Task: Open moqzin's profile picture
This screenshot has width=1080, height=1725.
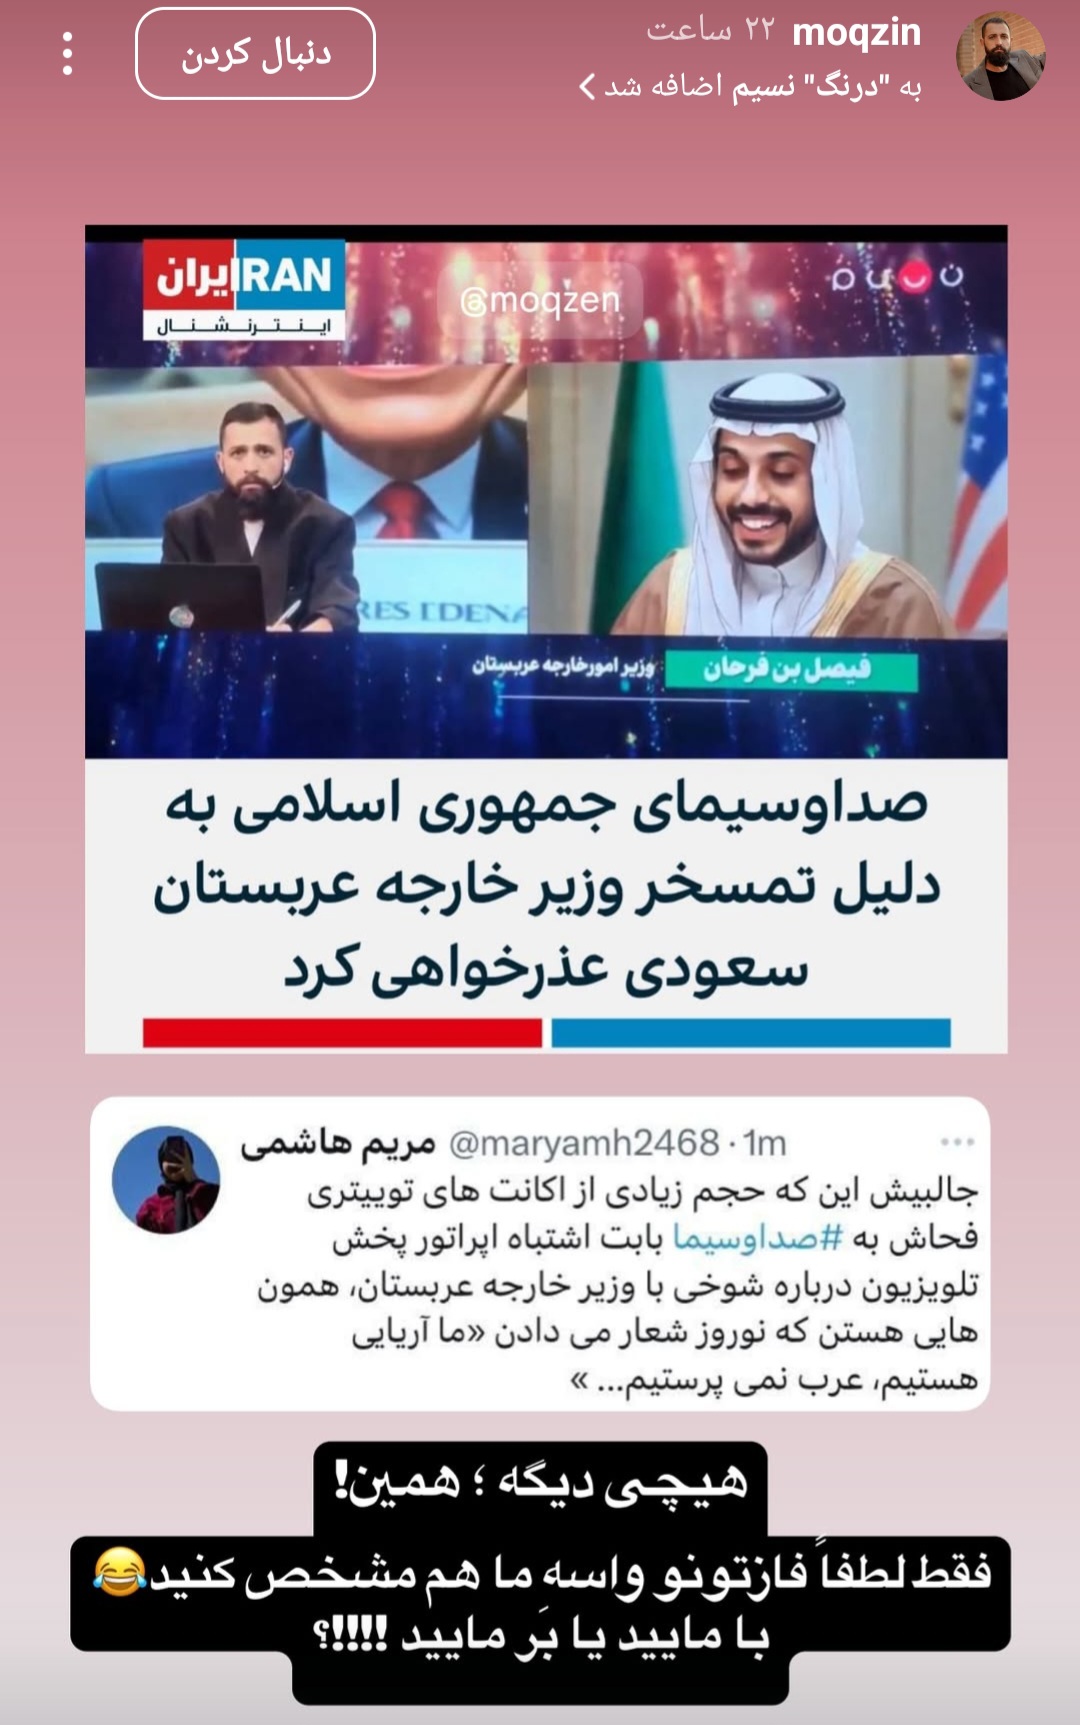Action: (1000, 56)
